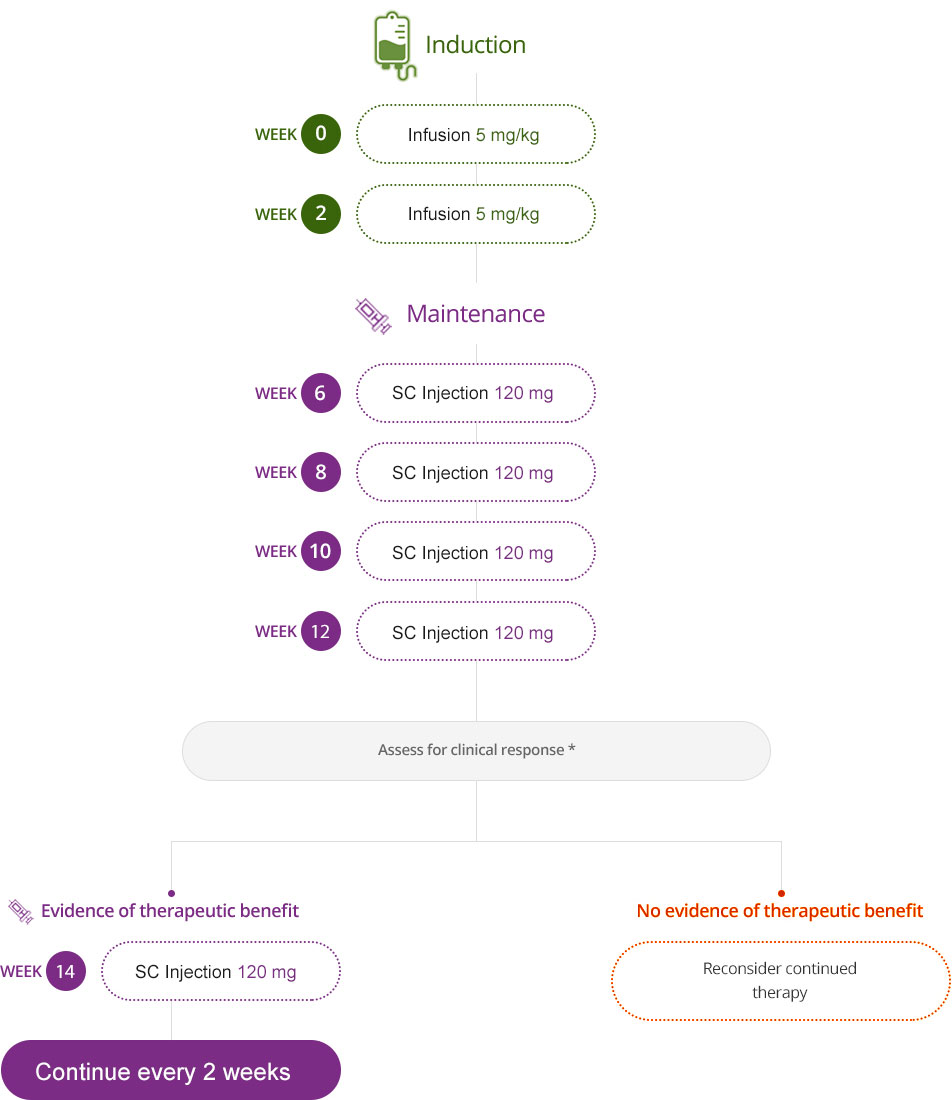Select the green Week 0 circle
The width and height of the screenshot is (952, 1100).
pyautogui.click(x=321, y=134)
